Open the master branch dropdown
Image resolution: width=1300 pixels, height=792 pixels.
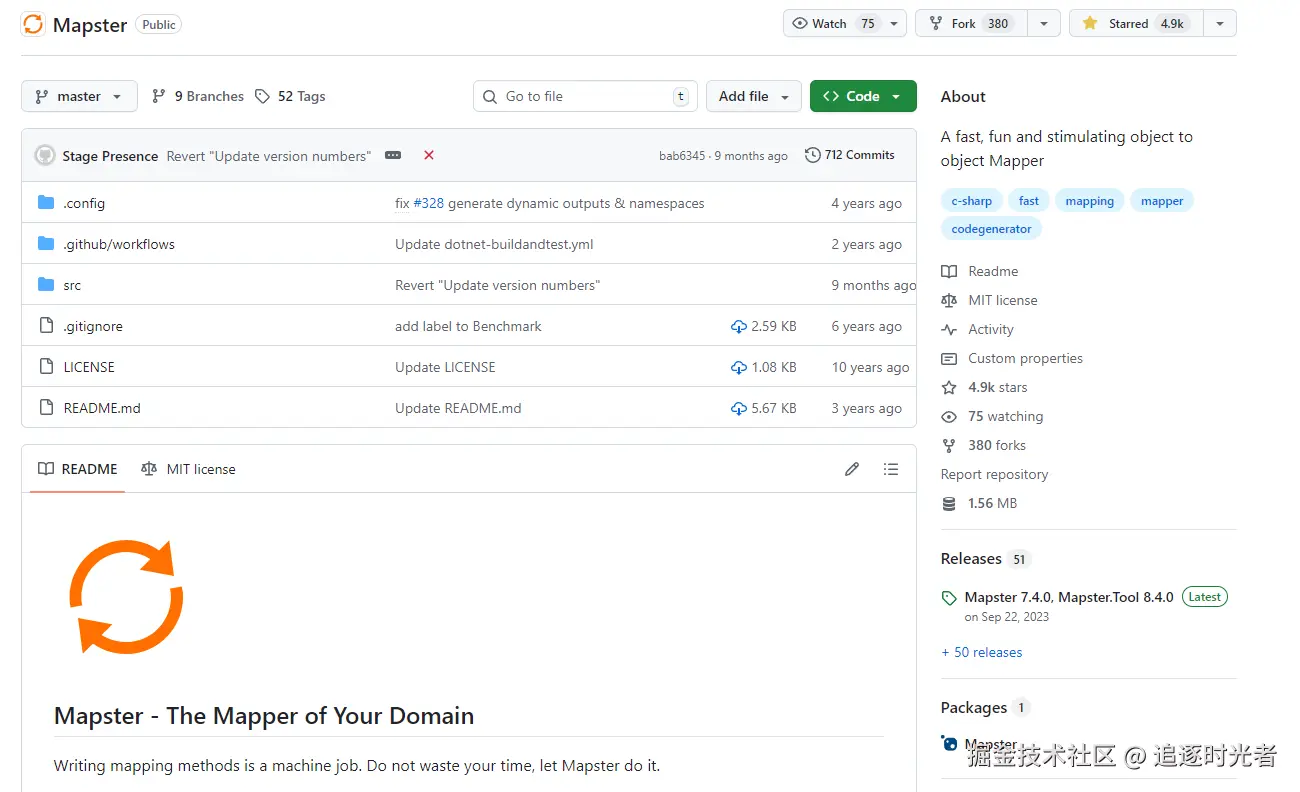pyautogui.click(x=79, y=96)
